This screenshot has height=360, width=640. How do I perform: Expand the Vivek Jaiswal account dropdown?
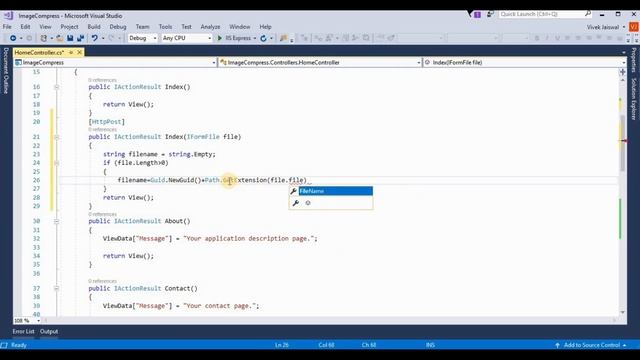(624, 27)
